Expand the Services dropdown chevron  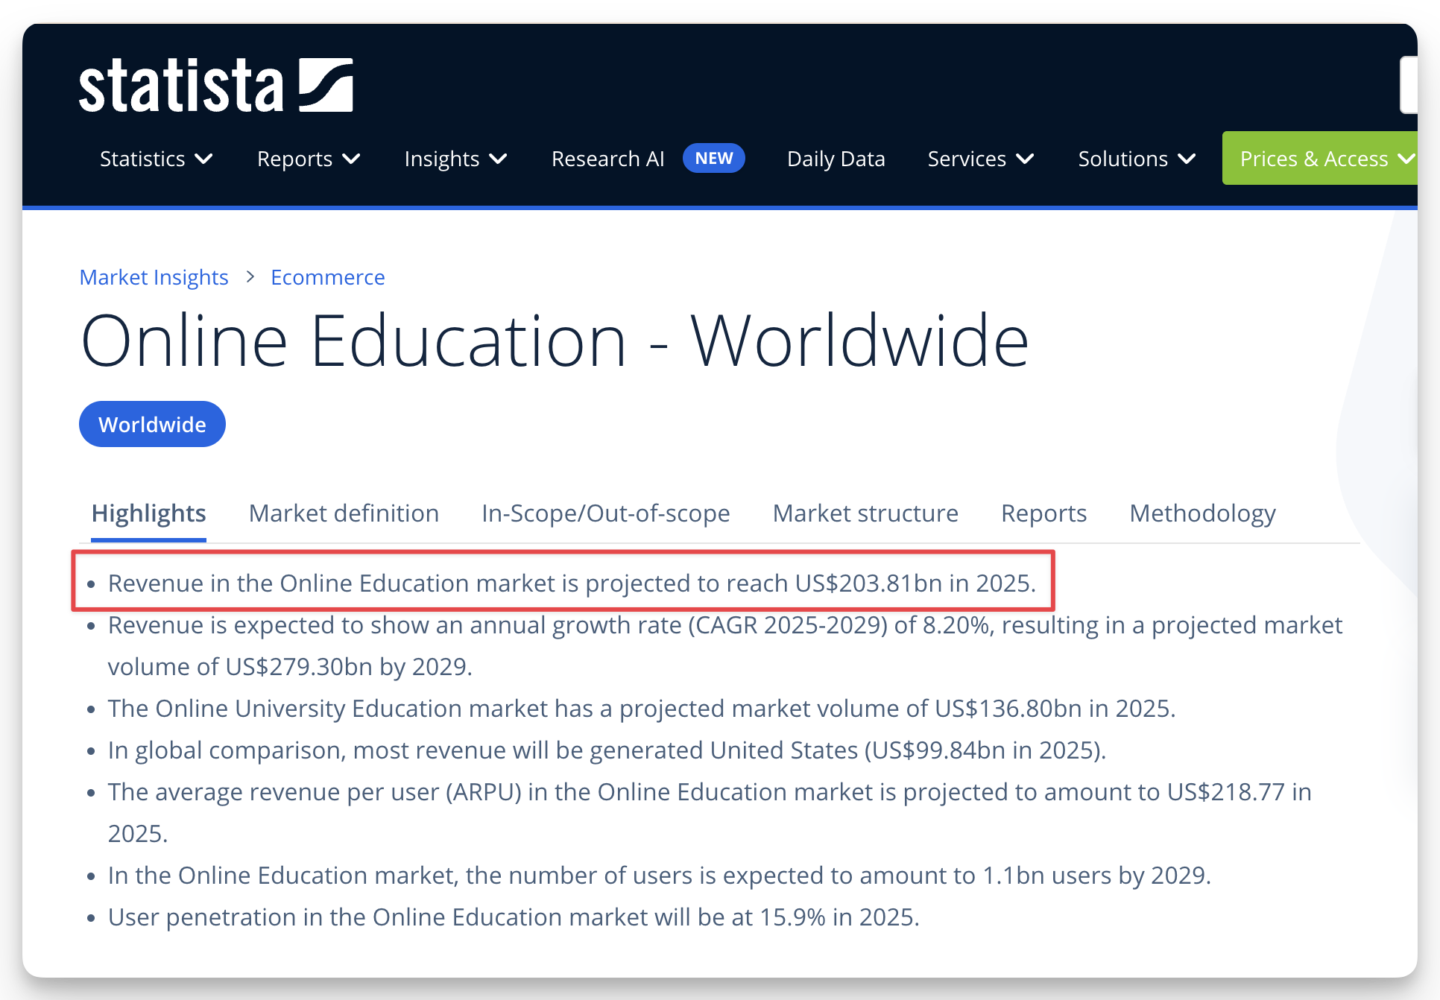click(x=1025, y=159)
